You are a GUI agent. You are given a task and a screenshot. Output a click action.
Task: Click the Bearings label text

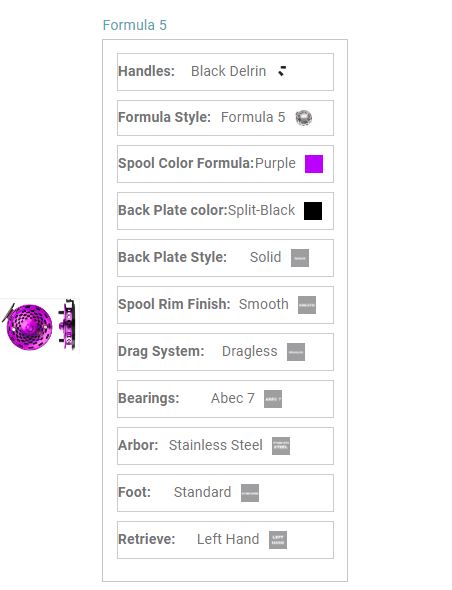click(x=149, y=398)
